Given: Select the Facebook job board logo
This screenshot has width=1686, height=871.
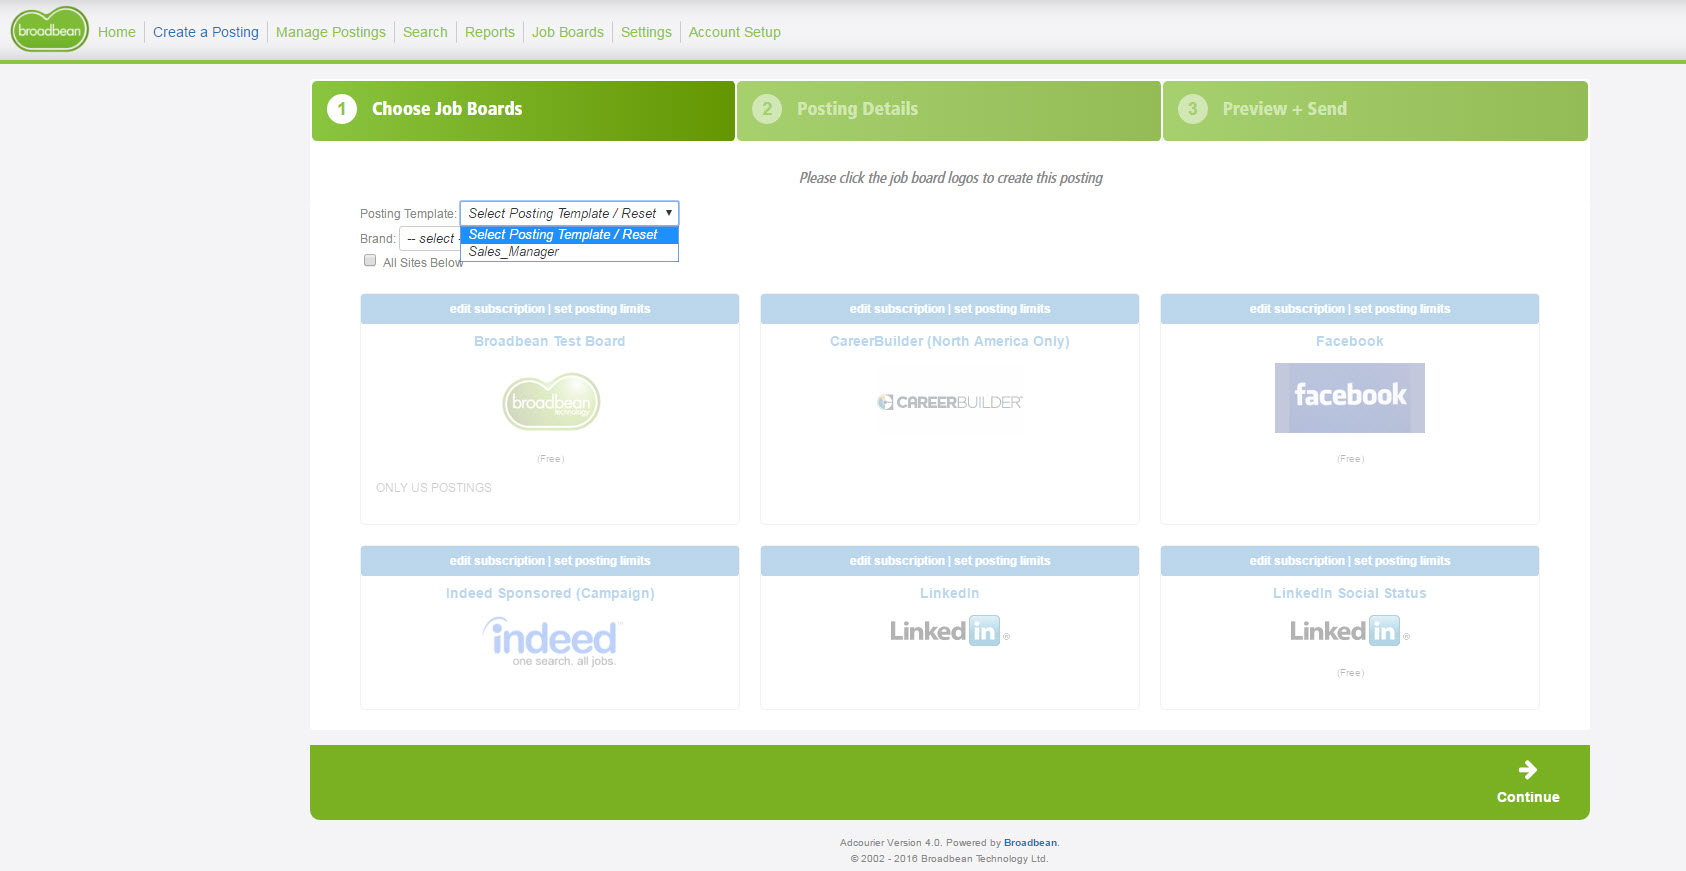Looking at the screenshot, I should 1350,398.
